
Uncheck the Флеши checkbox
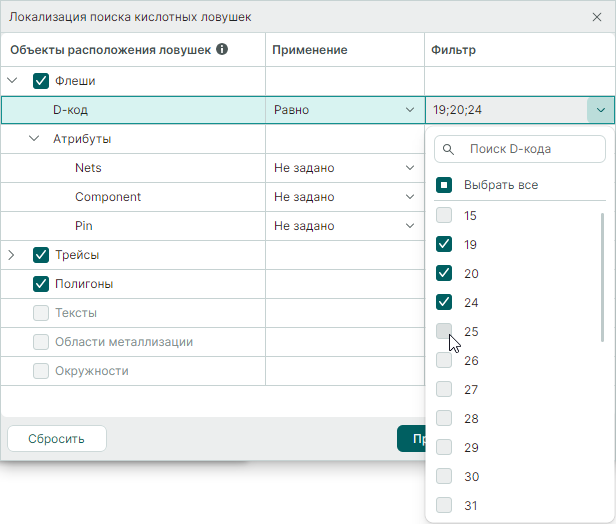pyautogui.click(x=41, y=81)
